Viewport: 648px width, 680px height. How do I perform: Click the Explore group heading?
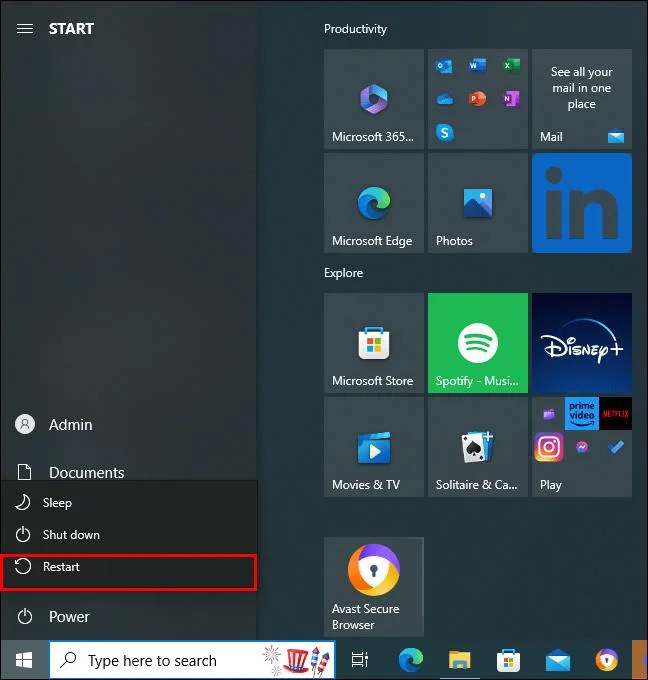pos(344,273)
